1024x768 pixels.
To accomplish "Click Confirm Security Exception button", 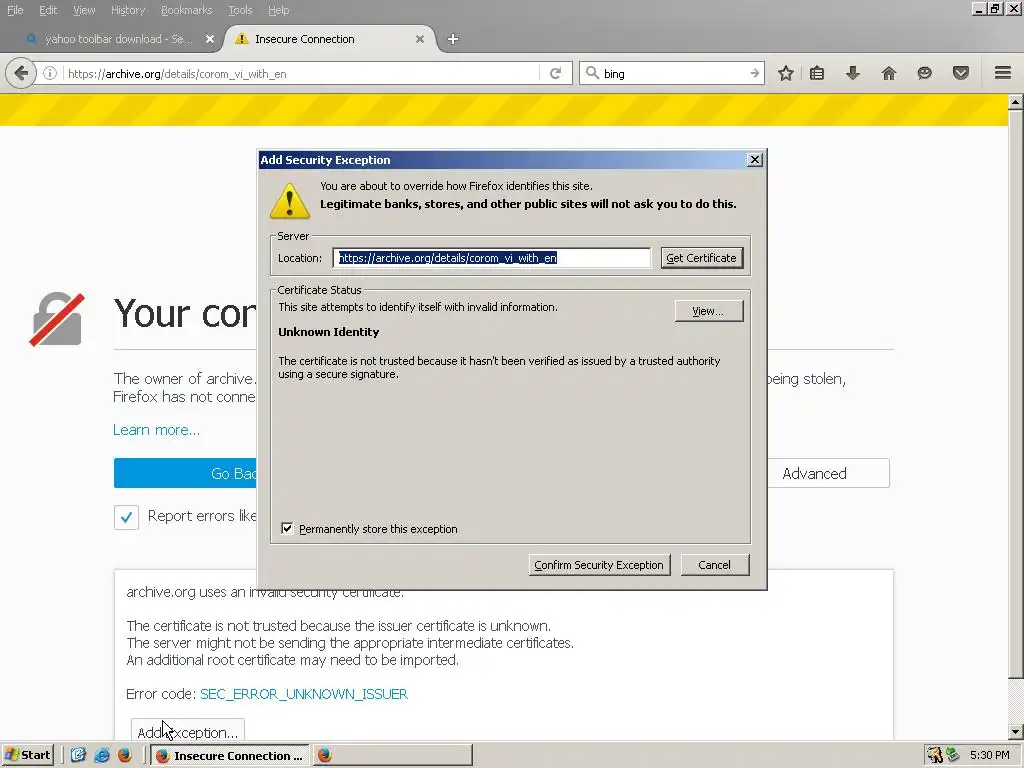I will click(599, 565).
